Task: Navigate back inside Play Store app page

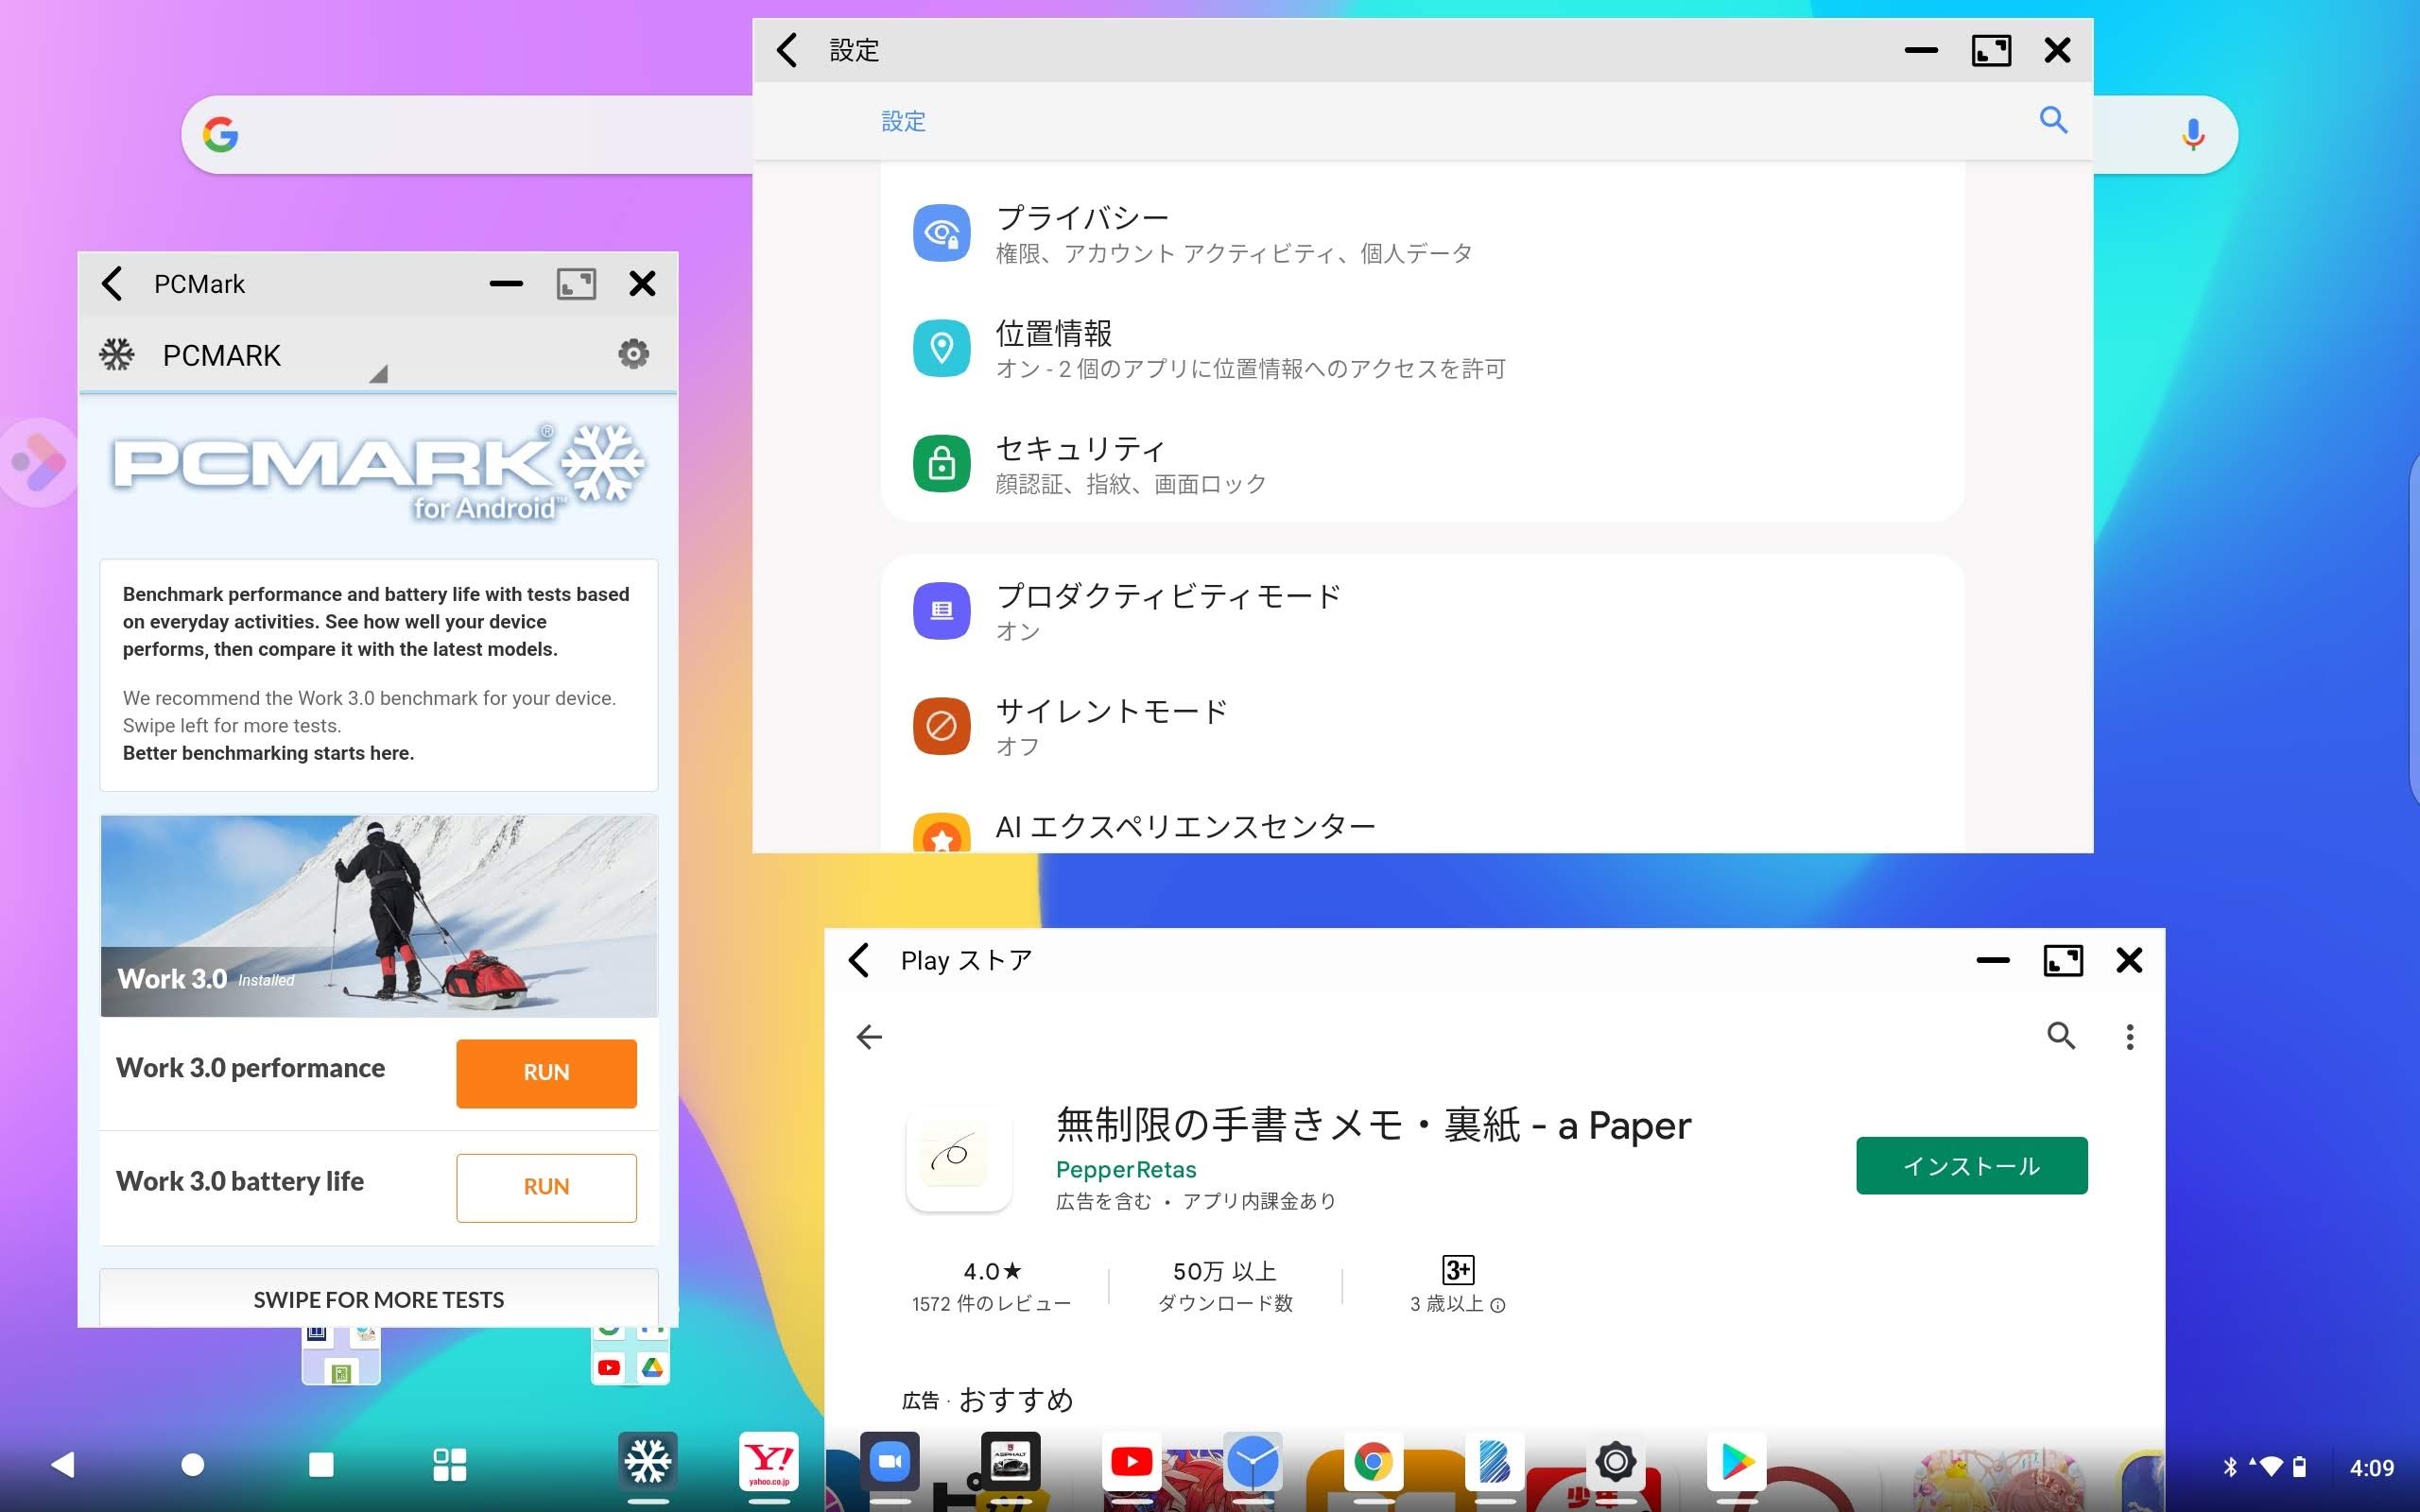Action: coord(869,1037)
